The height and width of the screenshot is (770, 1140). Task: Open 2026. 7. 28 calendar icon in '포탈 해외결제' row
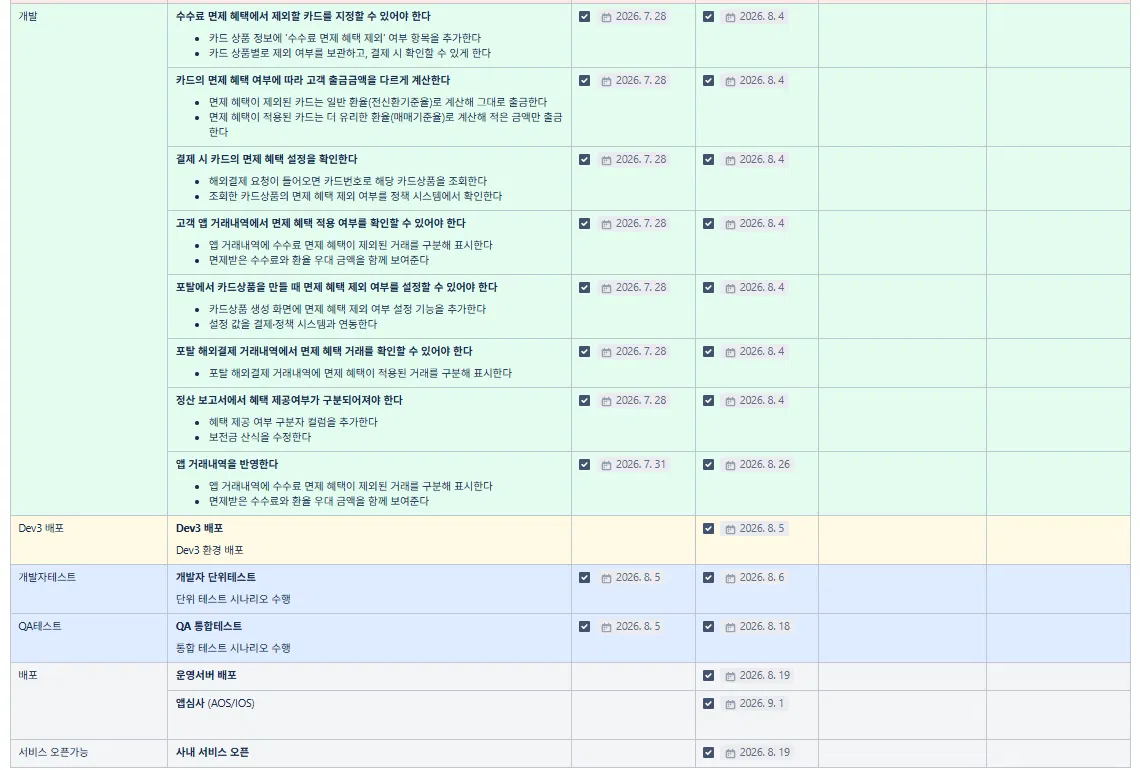click(x=606, y=352)
